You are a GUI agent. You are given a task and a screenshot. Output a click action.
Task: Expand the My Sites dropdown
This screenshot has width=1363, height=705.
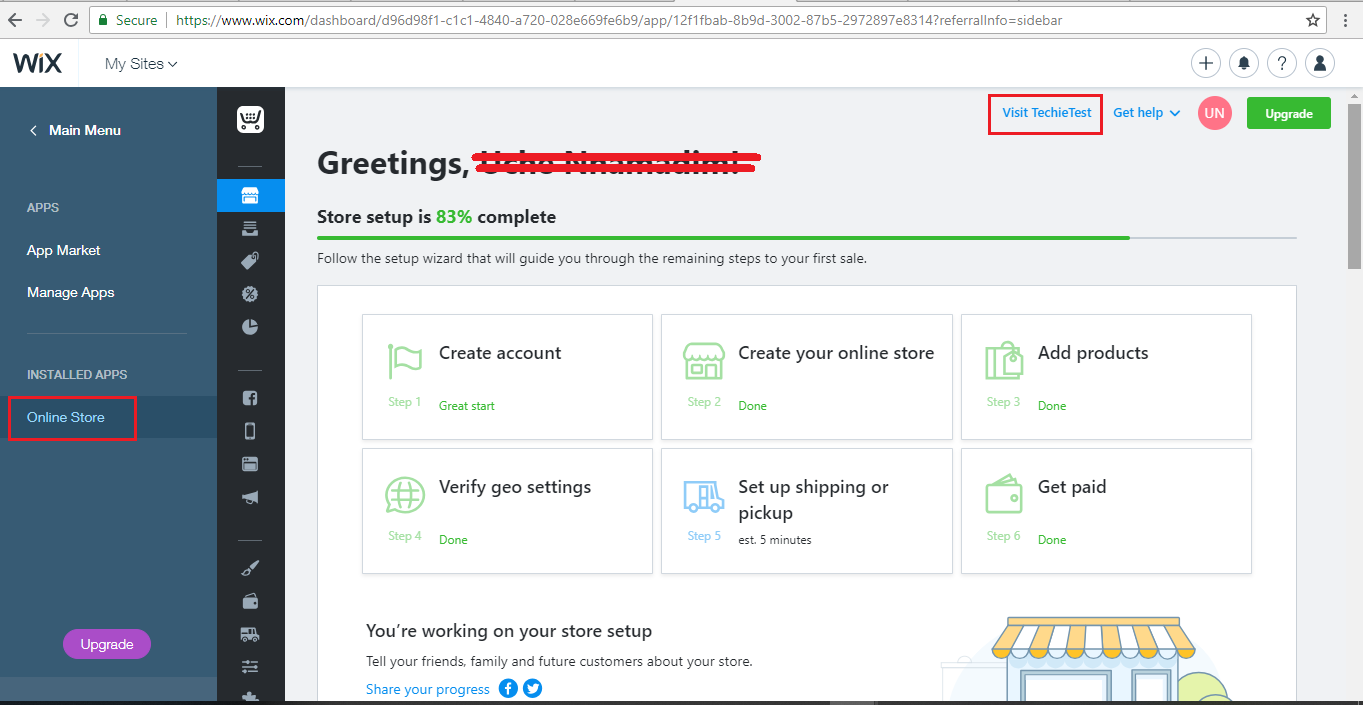click(141, 63)
